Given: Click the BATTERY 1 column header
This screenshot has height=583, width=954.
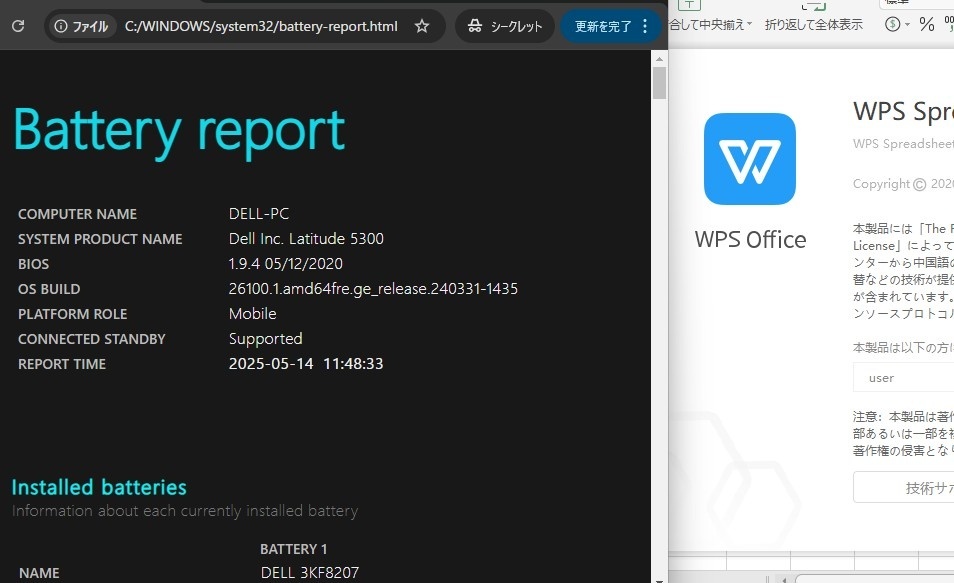Looking at the screenshot, I should (x=293, y=549).
